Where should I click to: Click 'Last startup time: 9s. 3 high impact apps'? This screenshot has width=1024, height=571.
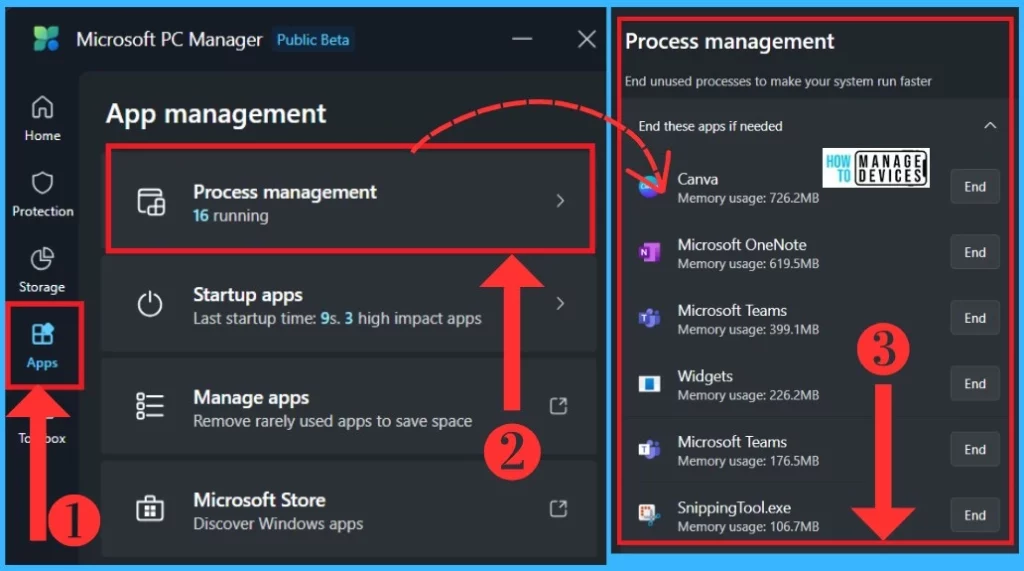pos(337,318)
